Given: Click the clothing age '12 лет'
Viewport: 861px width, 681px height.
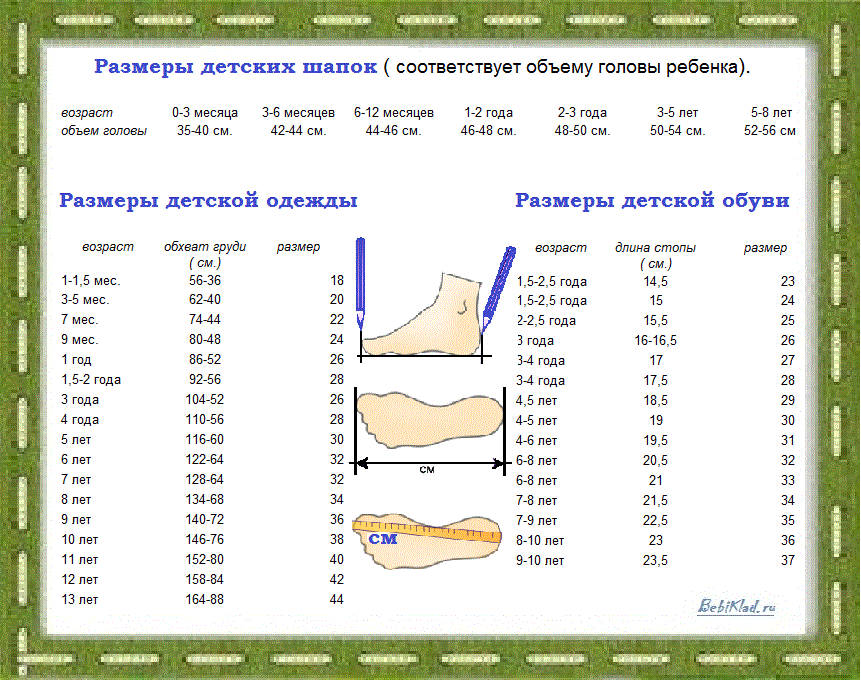Looking at the screenshot, I should pos(80,579).
